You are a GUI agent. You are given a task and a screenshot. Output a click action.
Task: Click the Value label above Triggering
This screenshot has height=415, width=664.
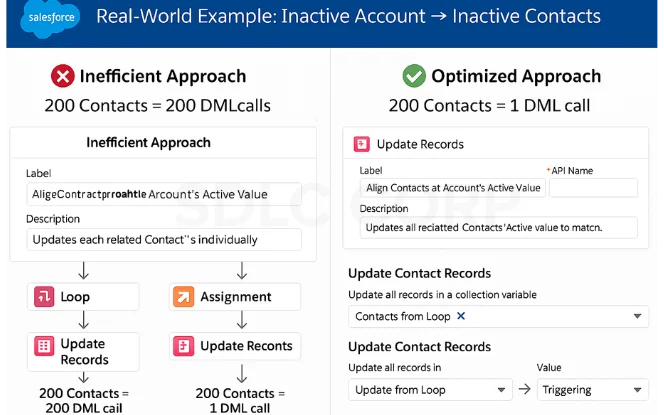click(549, 368)
